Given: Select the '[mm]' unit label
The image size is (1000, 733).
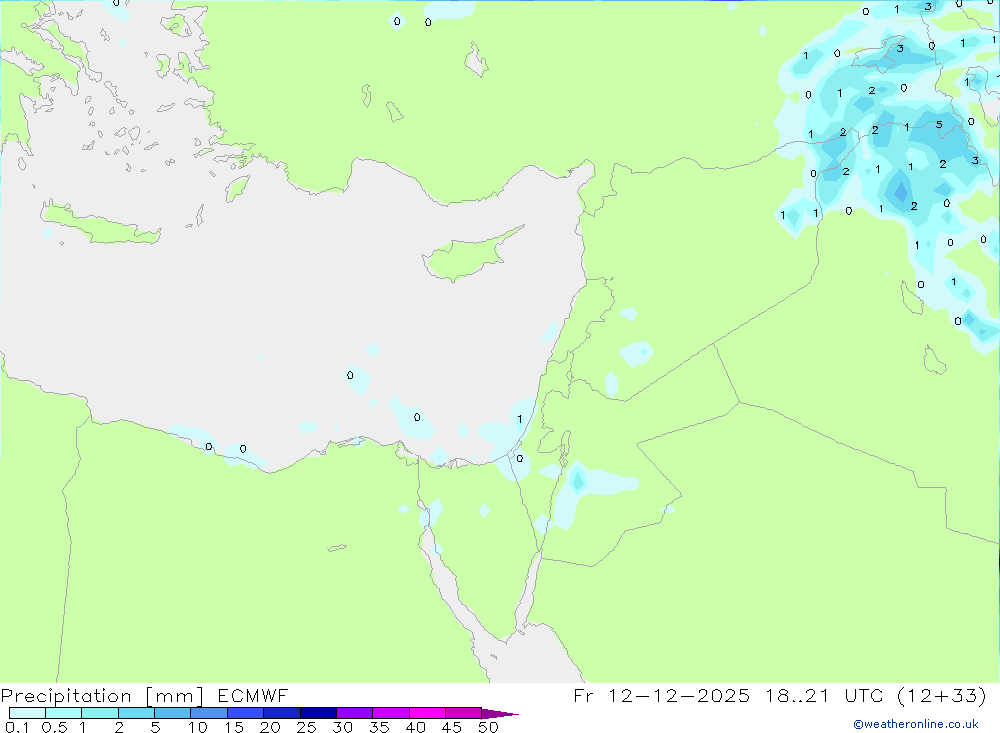Looking at the screenshot, I should point(174,696).
